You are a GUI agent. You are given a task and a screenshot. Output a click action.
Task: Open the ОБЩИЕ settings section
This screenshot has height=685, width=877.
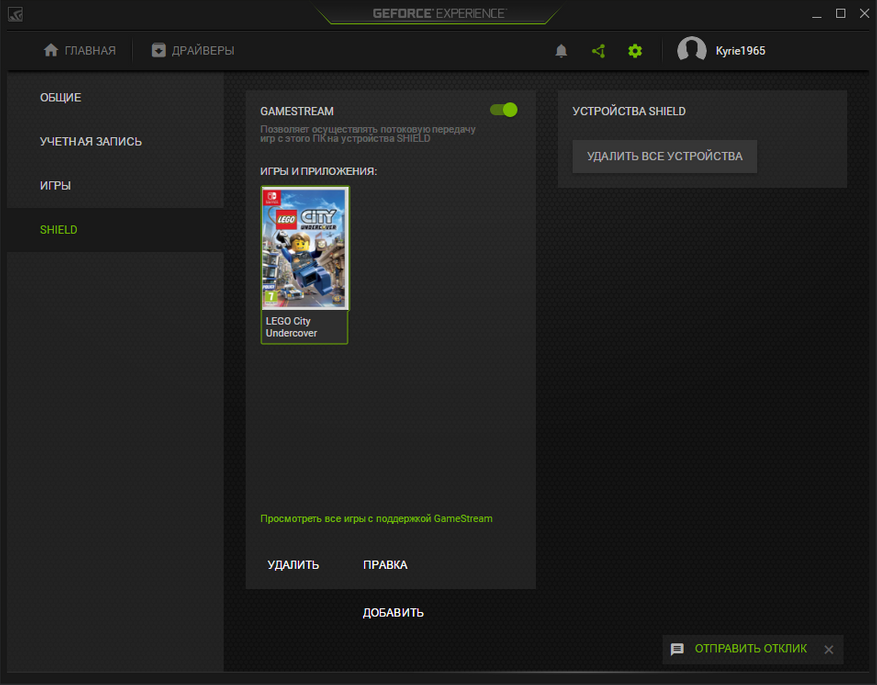pyautogui.click(x=115, y=98)
